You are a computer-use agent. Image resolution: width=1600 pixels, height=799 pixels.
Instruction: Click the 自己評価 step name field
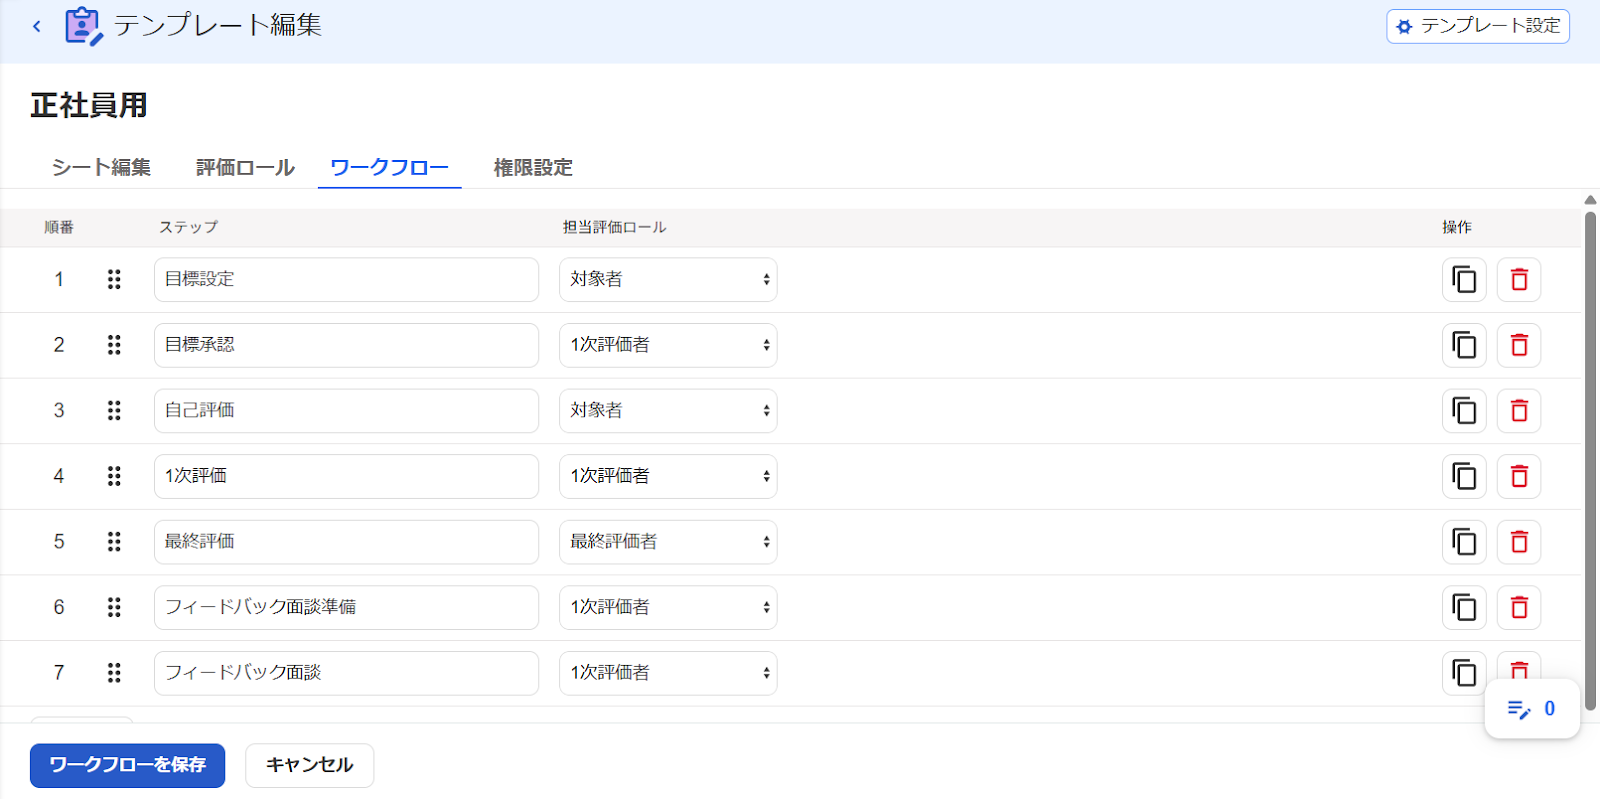(x=346, y=411)
